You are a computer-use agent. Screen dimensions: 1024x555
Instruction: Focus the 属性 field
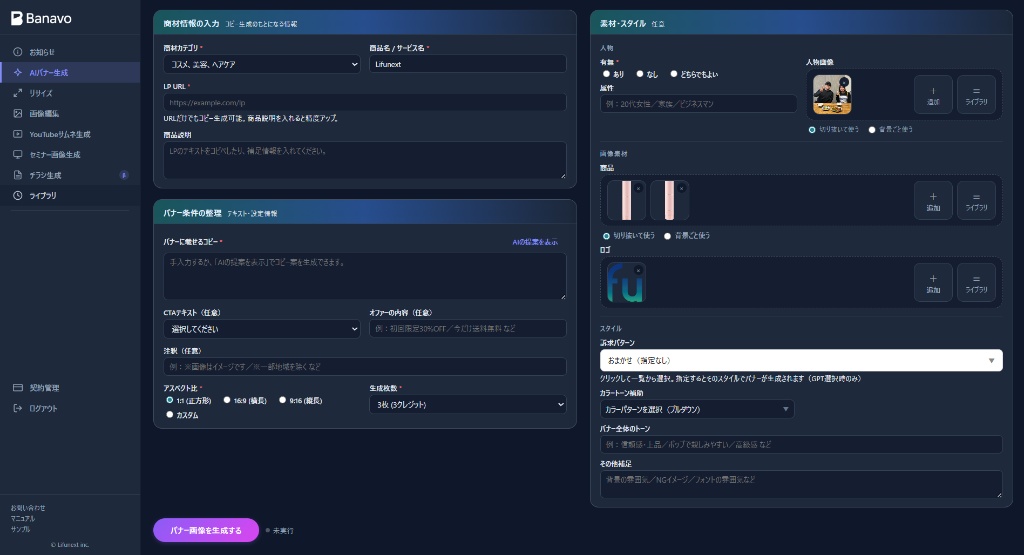pos(698,103)
